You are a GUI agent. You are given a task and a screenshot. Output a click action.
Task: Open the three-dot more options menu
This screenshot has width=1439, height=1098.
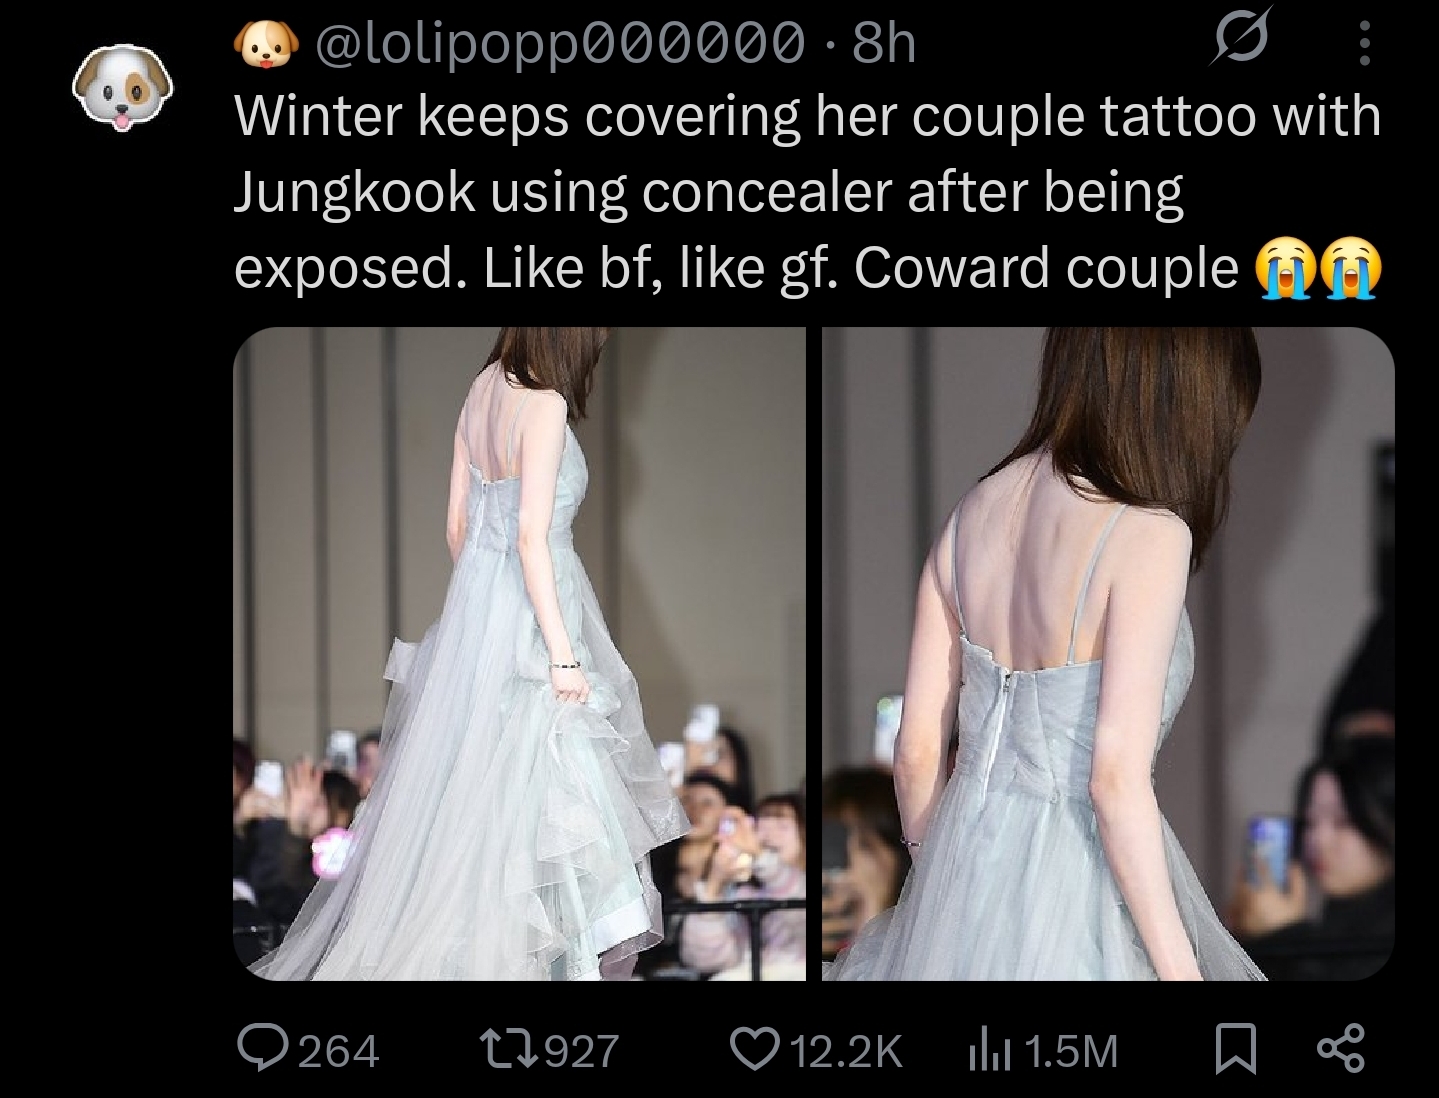[x=1366, y=43]
